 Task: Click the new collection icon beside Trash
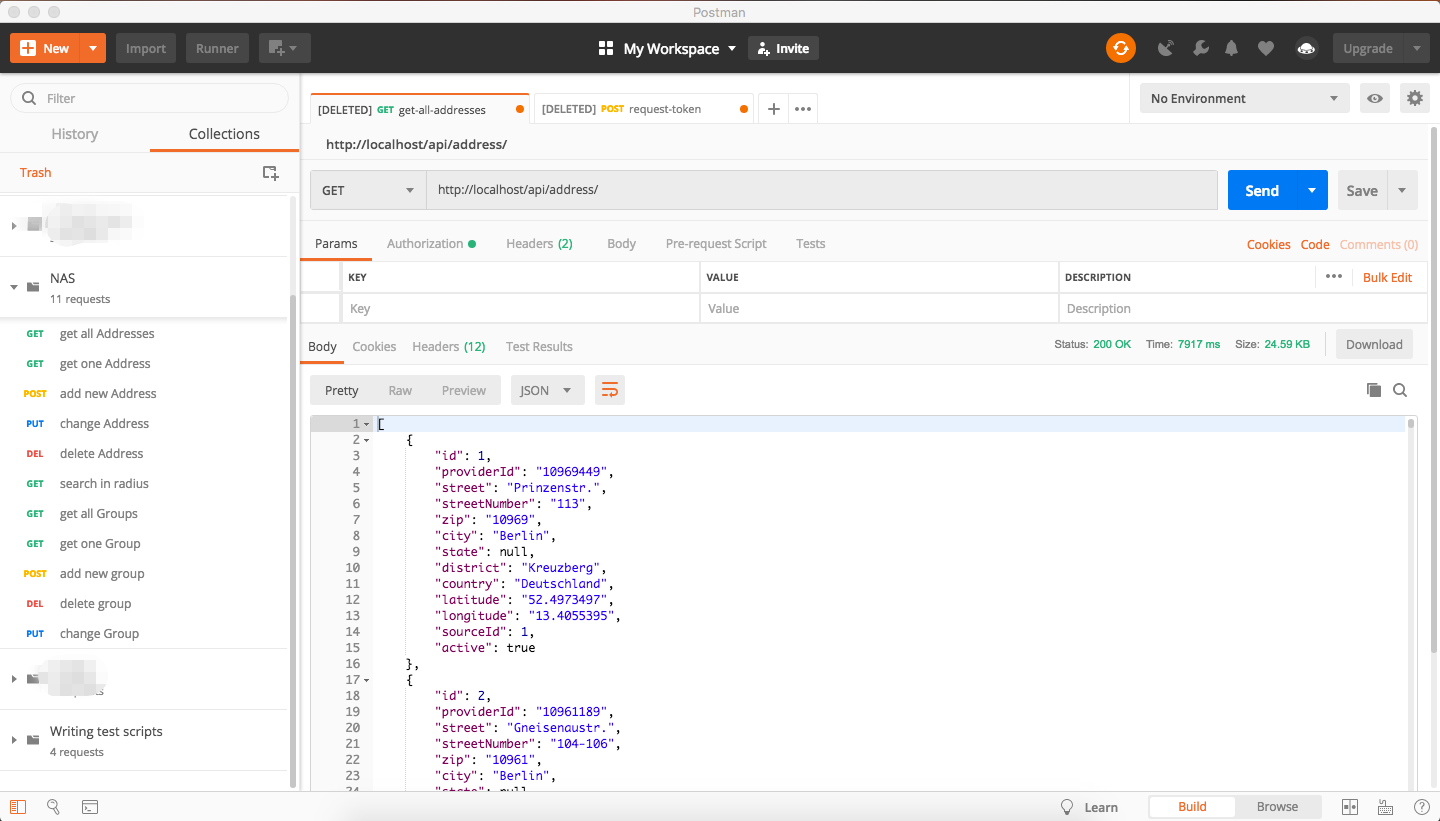pos(270,173)
